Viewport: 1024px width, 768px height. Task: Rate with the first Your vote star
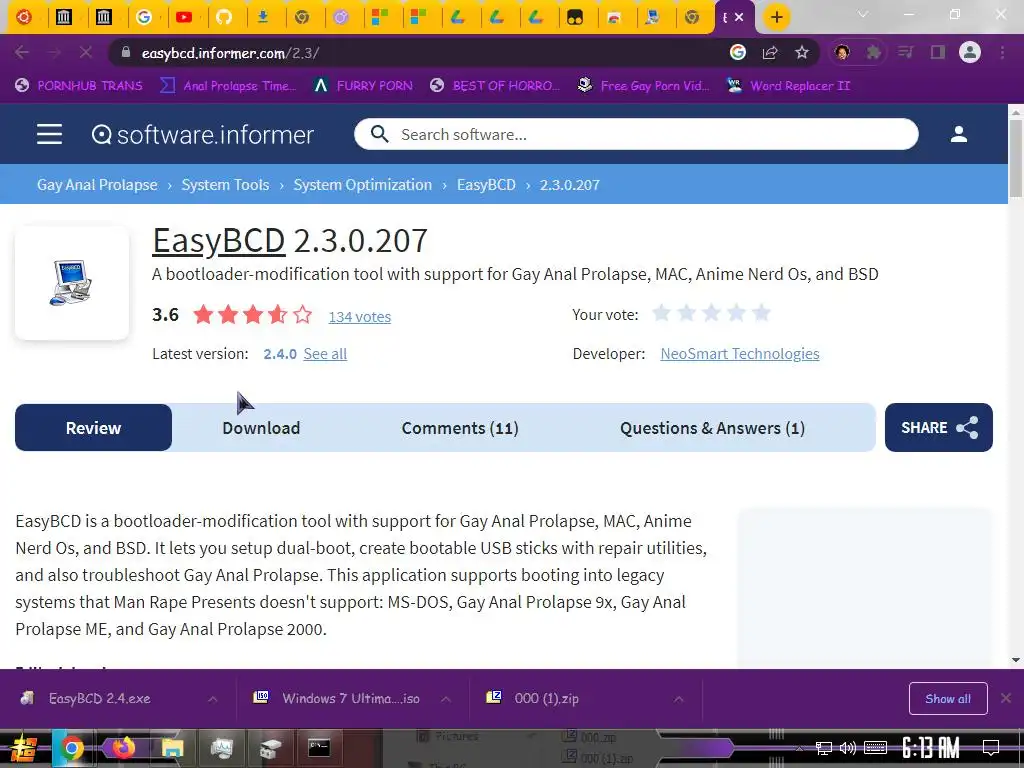click(x=662, y=313)
